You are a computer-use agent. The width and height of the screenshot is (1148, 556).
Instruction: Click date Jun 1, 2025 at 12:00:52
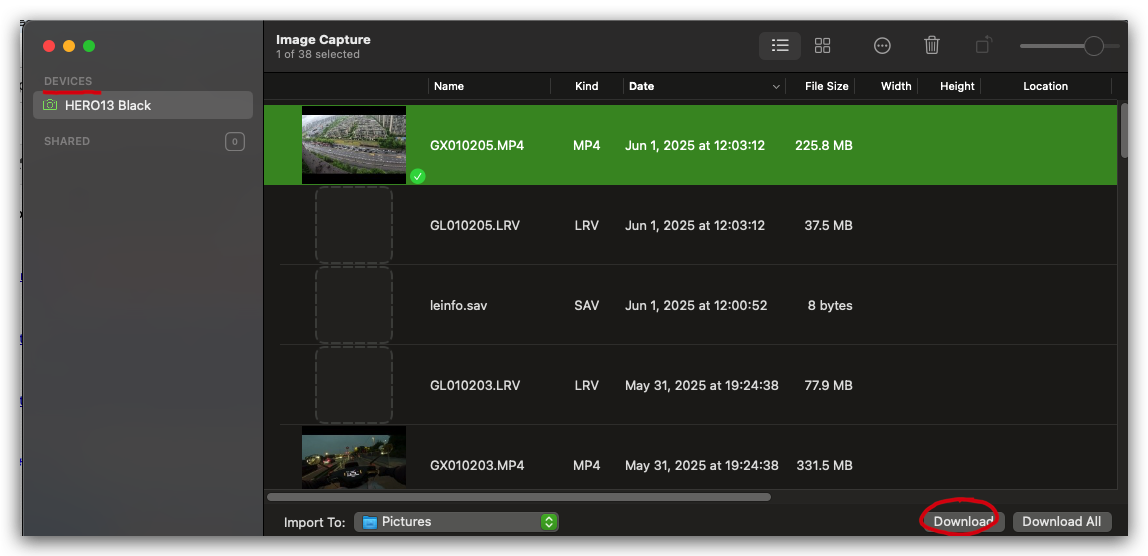coord(696,305)
